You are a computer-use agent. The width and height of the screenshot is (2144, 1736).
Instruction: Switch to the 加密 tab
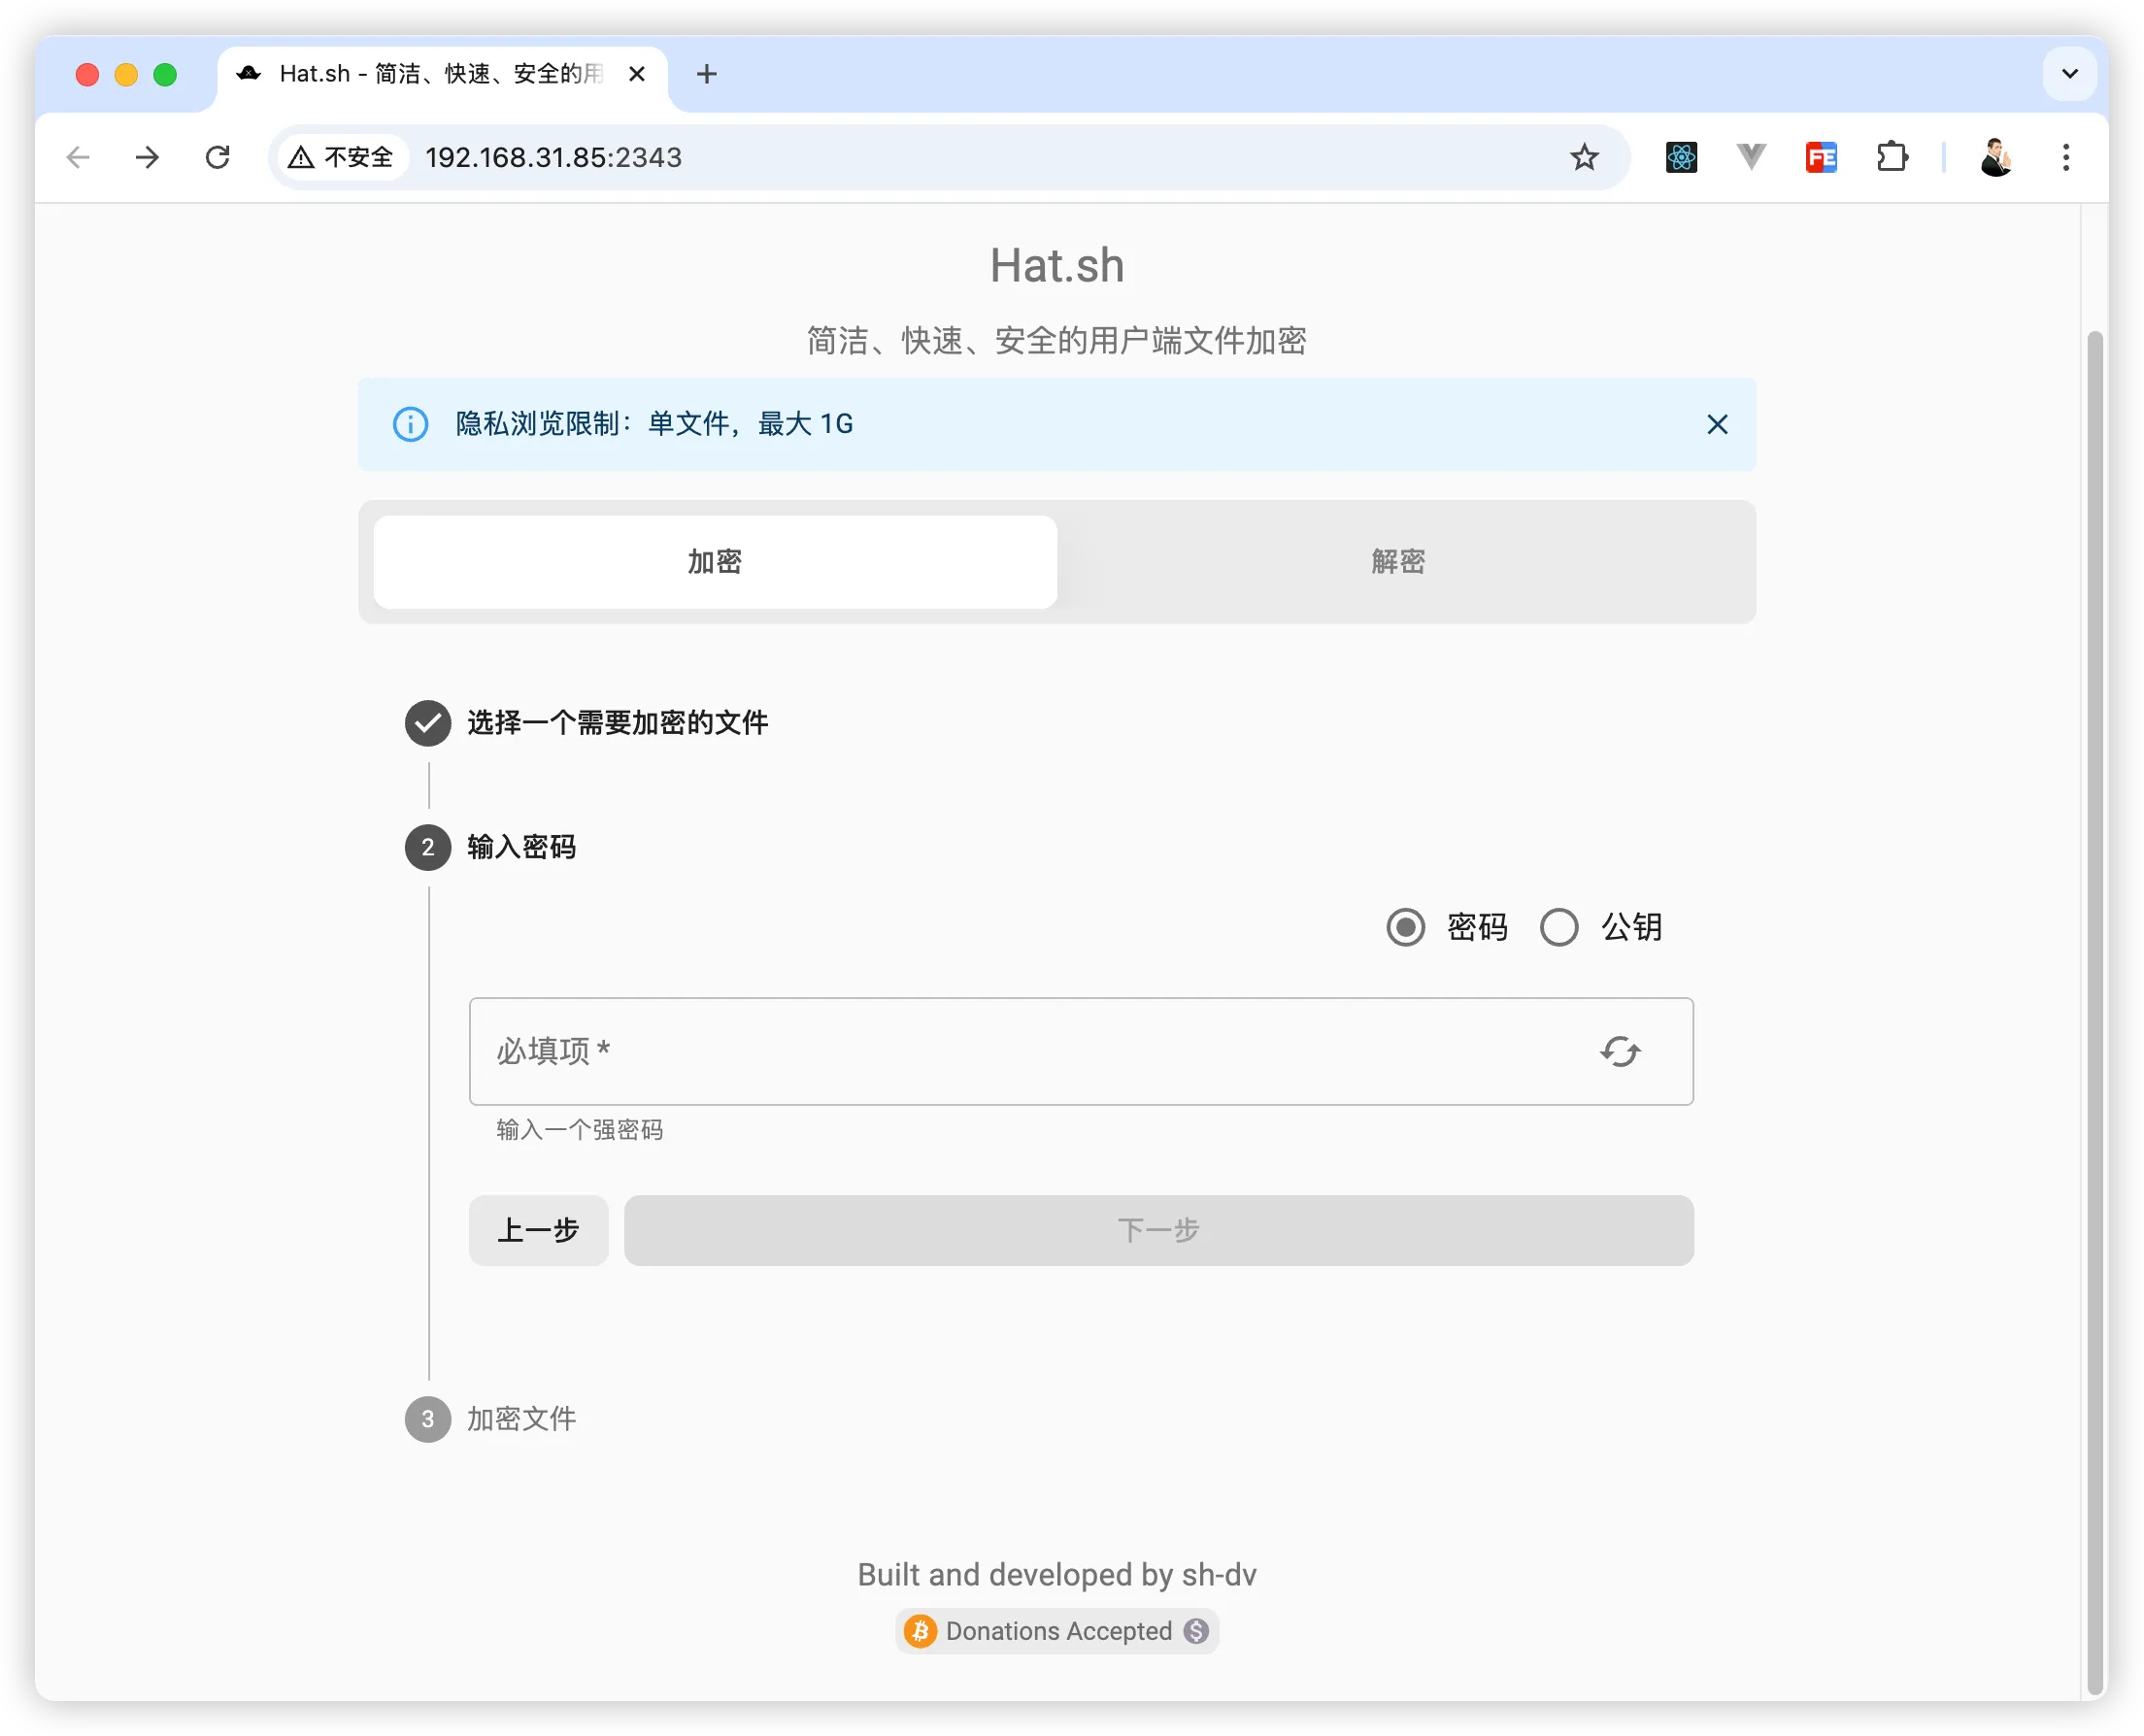(x=715, y=562)
